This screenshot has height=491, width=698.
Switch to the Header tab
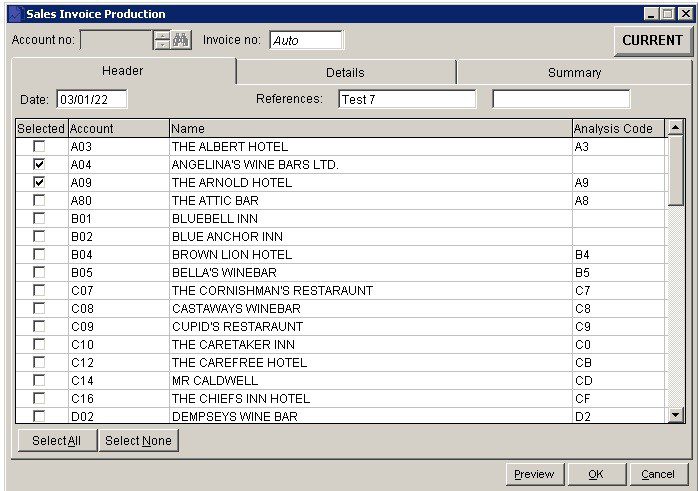[123, 71]
